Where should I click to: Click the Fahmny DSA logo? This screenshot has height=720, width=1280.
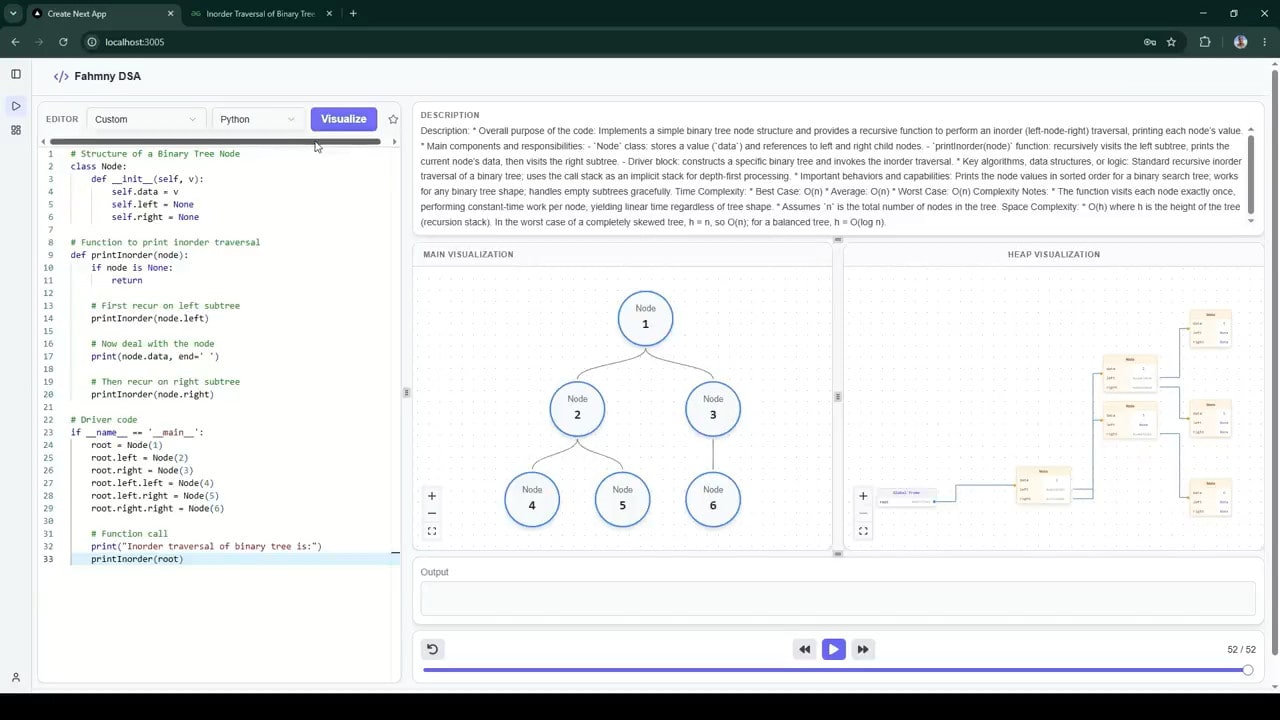click(x=97, y=76)
